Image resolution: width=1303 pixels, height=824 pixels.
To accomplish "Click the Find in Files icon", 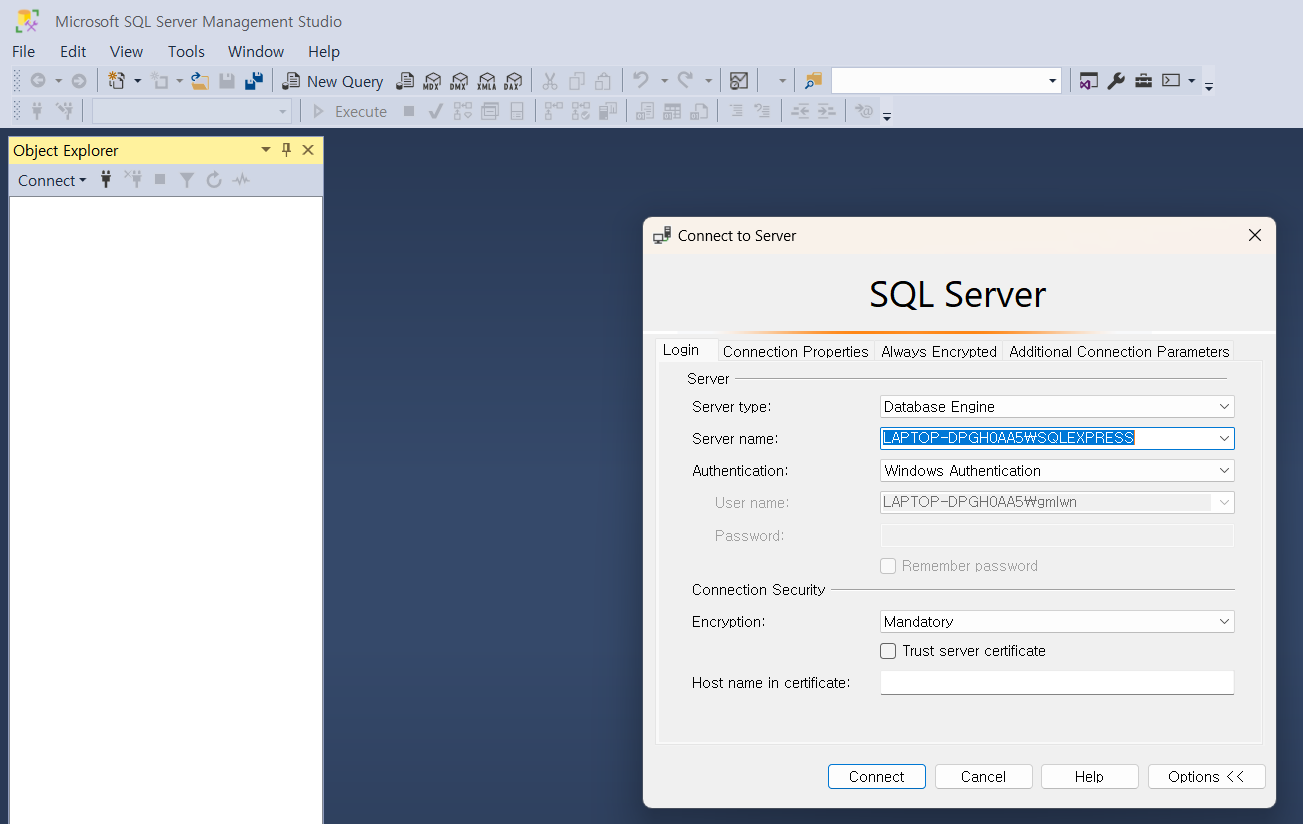I will coord(813,81).
